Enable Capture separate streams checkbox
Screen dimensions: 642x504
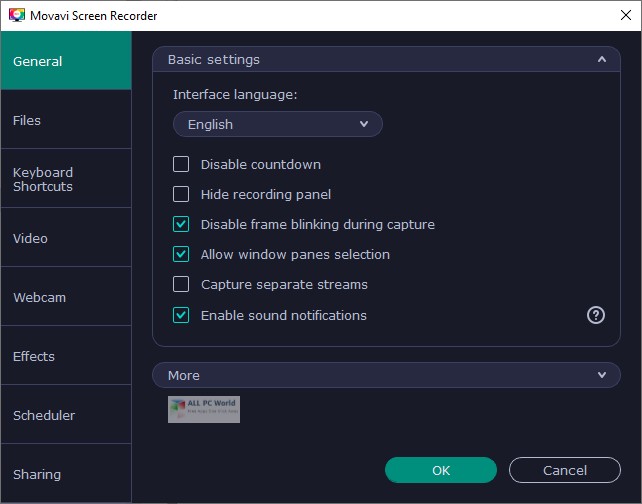181,284
